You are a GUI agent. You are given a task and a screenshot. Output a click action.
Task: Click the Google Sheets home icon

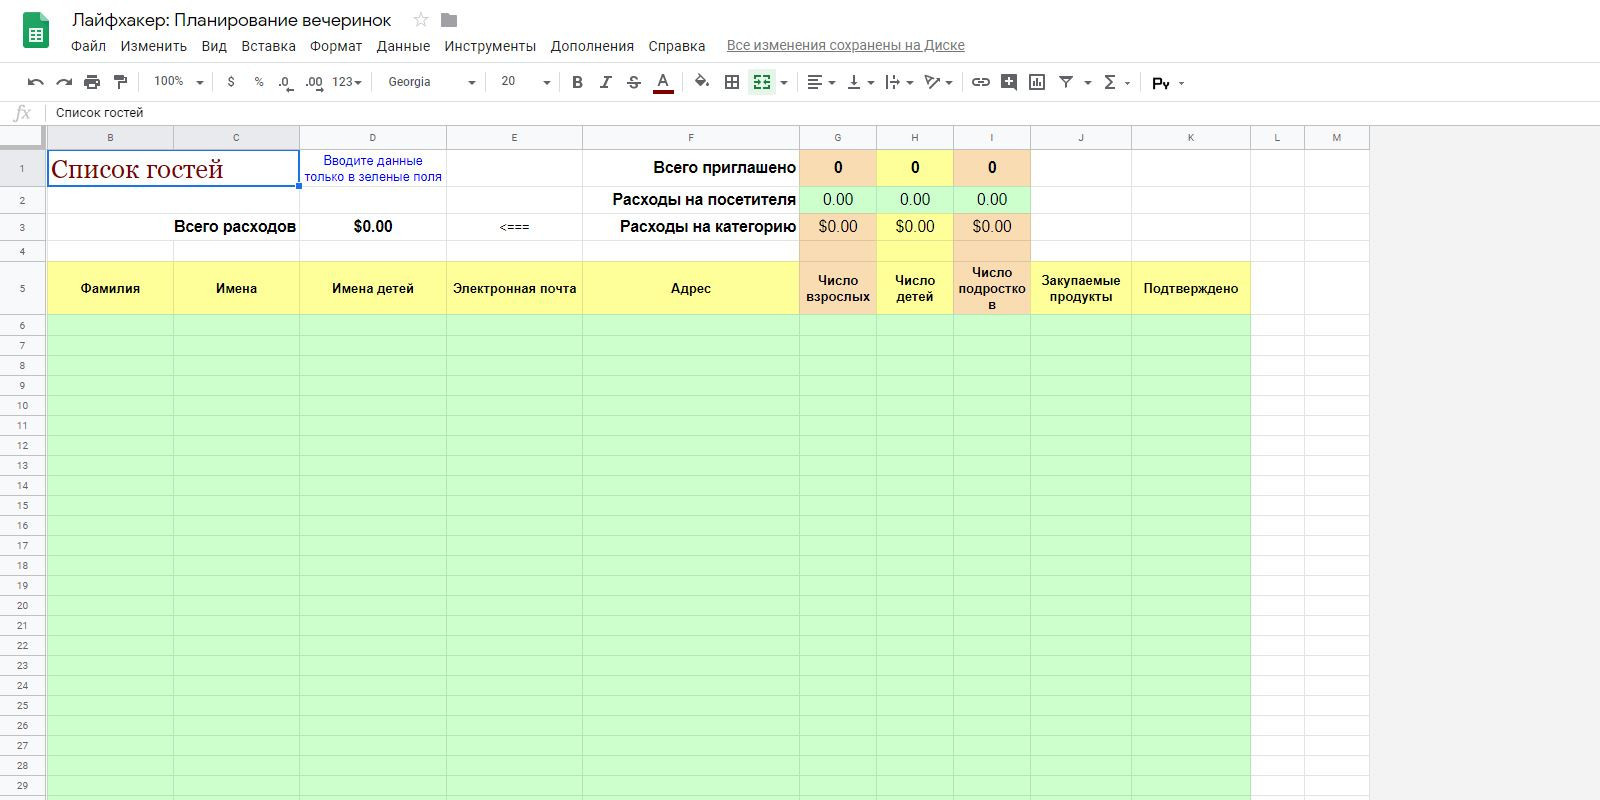(x=36, y=30)
